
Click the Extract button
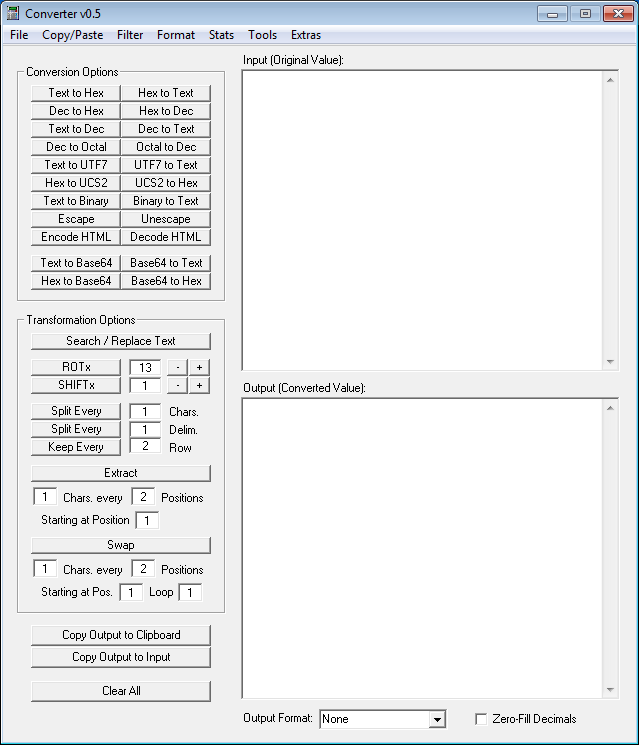click(x=121, y=473)
